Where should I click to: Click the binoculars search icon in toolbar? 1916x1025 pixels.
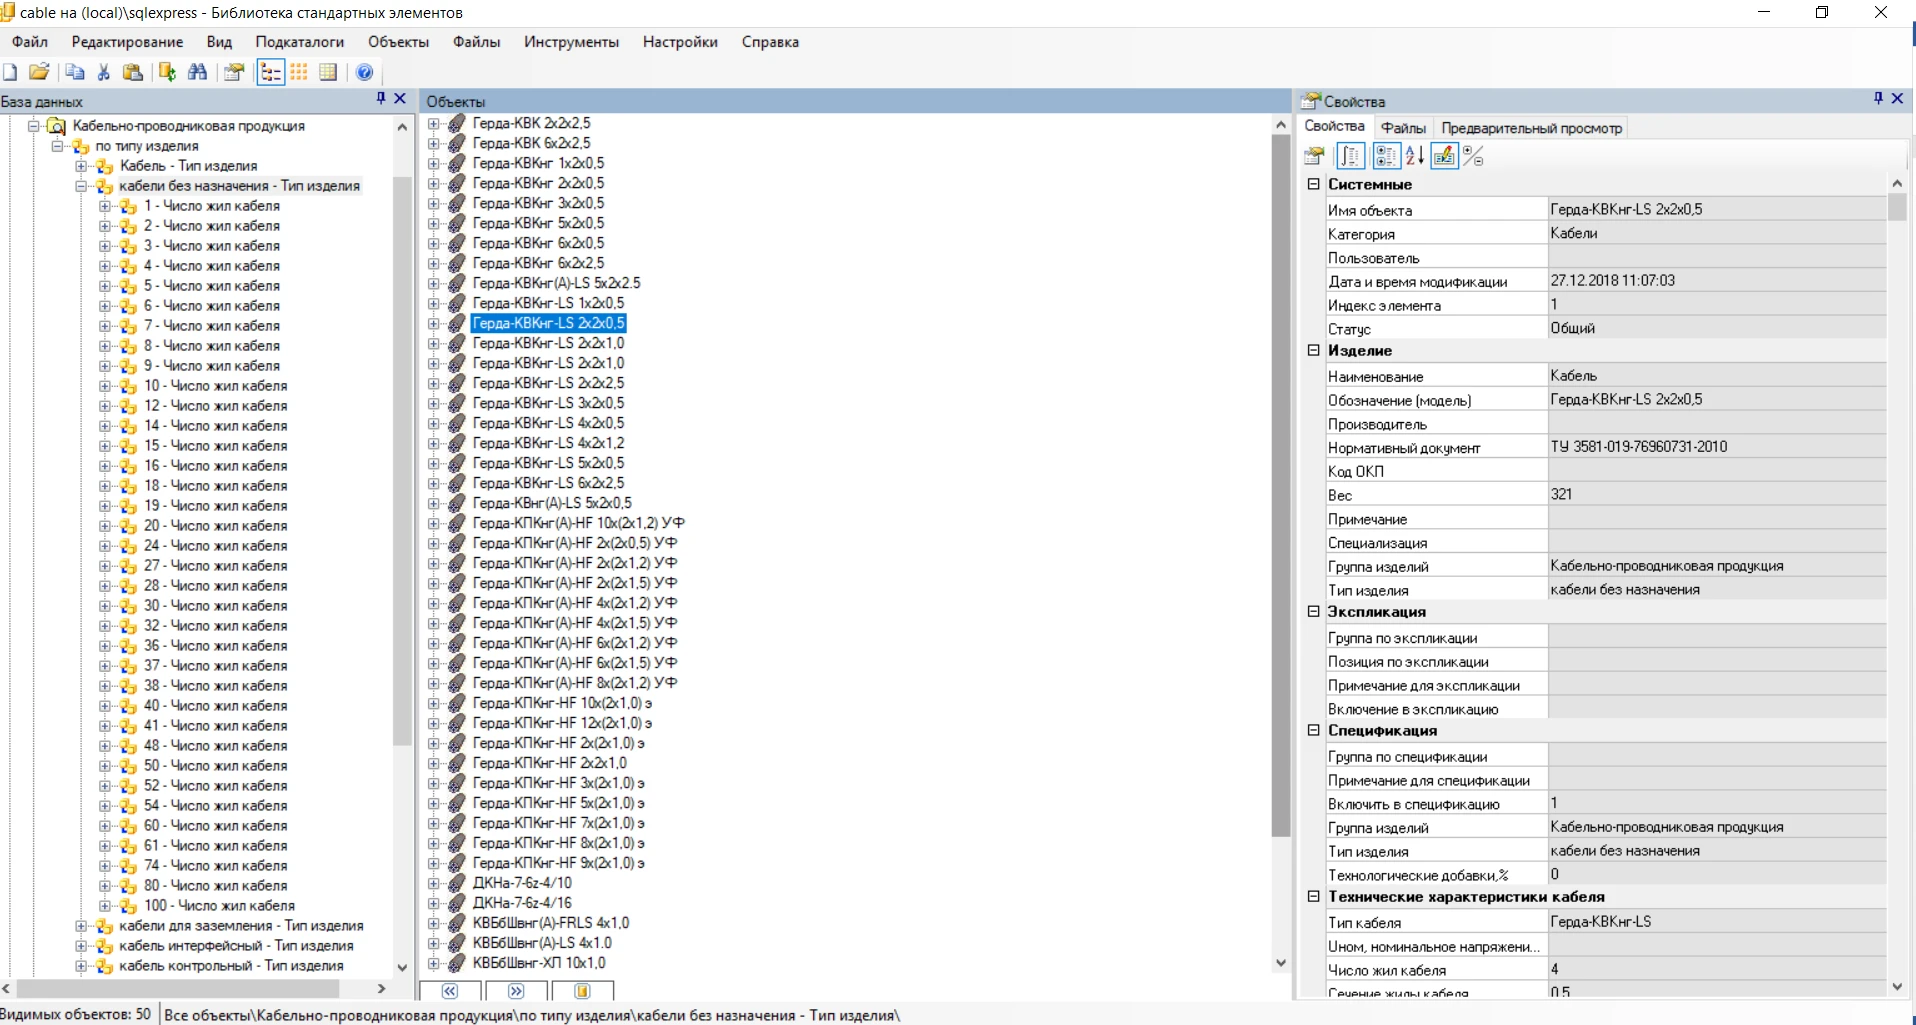coord(198,72)
